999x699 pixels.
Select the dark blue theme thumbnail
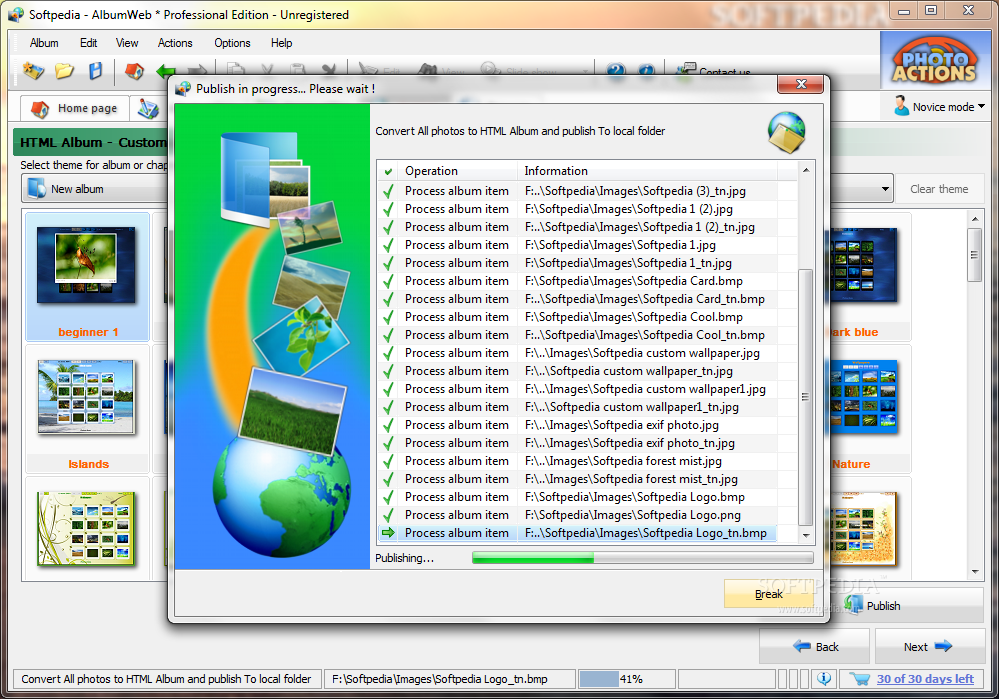tap(870, 277)
